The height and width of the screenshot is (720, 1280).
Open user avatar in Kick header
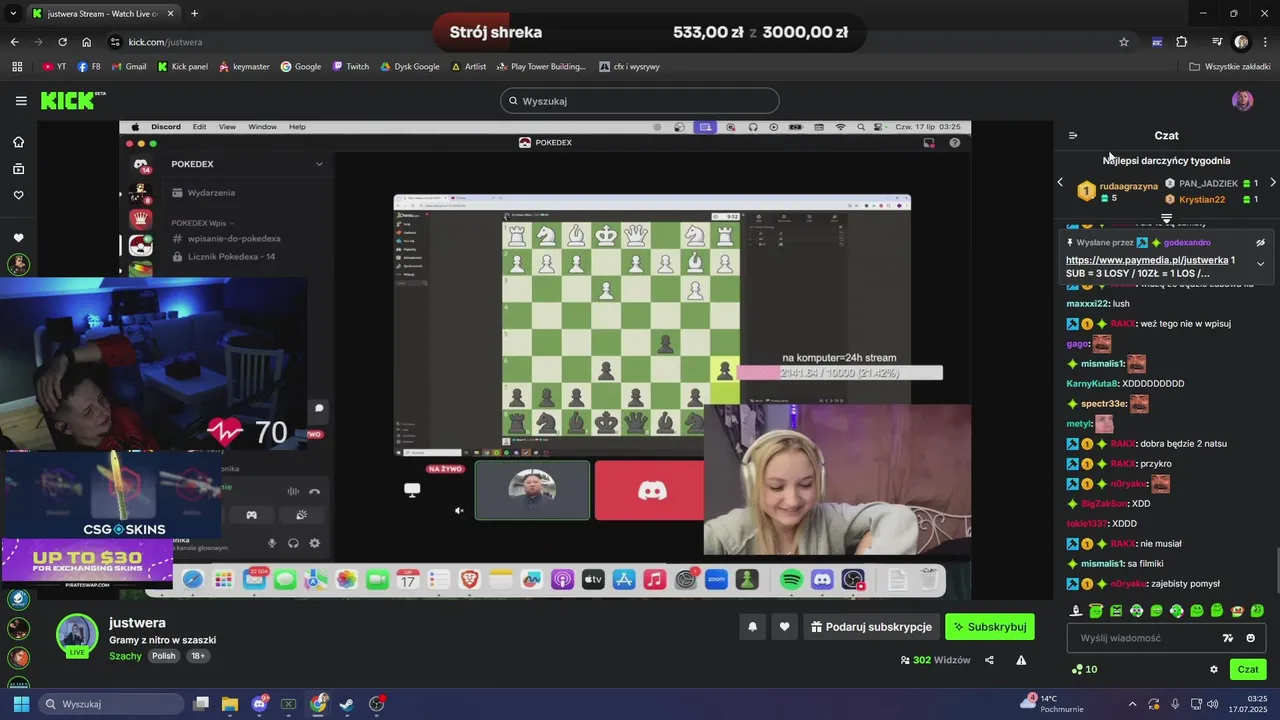point(1242,101)
